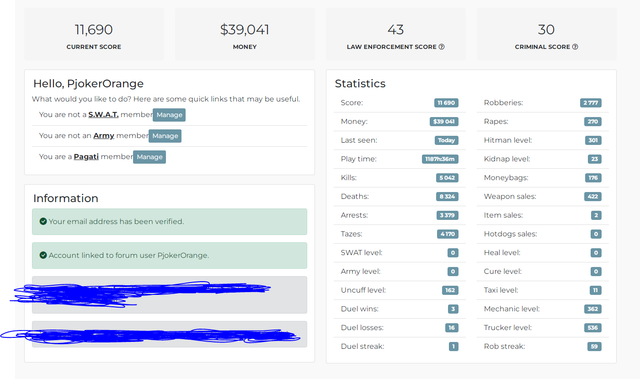Click the Rob streak badge 59

point(594,347)
